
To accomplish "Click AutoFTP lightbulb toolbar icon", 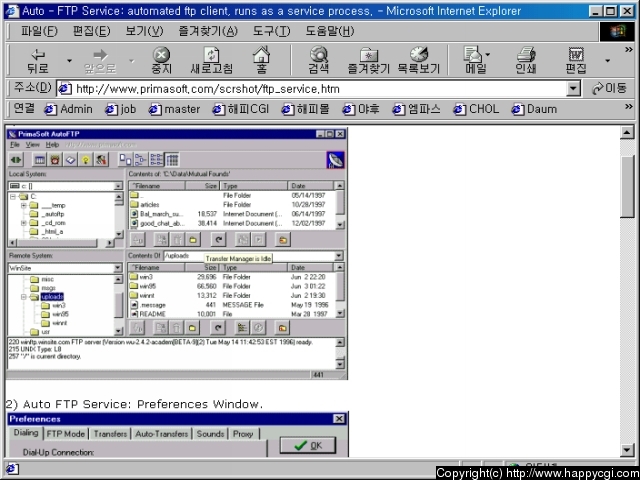I will (x=85, y=160).
